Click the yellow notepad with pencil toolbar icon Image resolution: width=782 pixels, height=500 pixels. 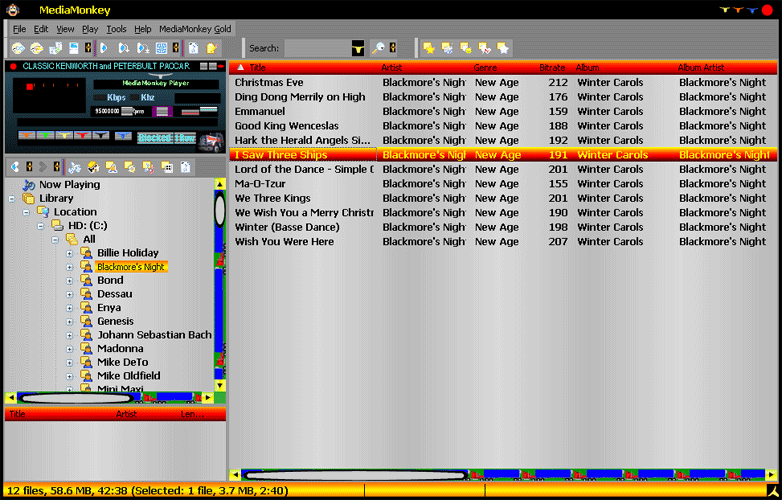click(212, 48)
